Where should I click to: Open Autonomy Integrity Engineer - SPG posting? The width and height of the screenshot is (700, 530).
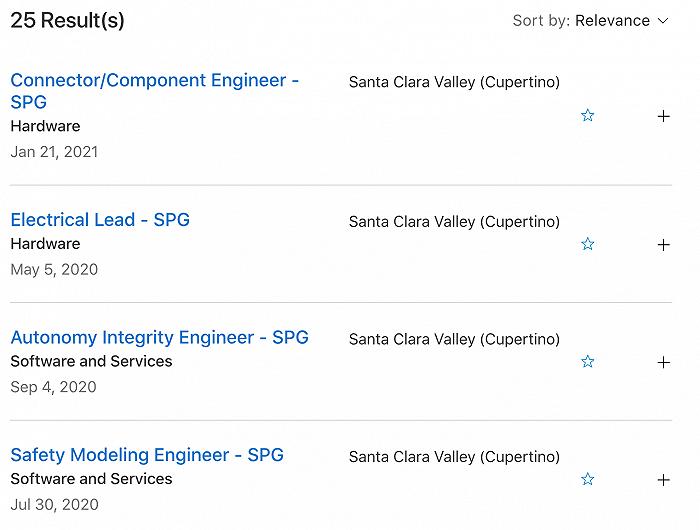tap(159, 338)
